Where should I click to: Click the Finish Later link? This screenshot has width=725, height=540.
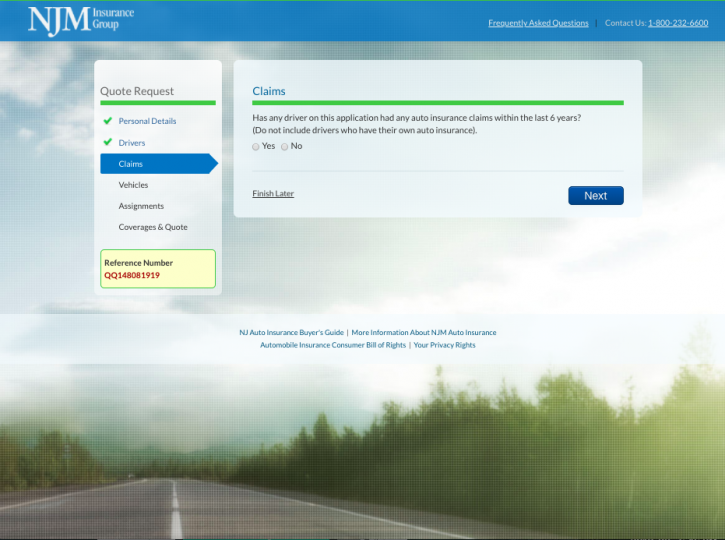point(273,193)
